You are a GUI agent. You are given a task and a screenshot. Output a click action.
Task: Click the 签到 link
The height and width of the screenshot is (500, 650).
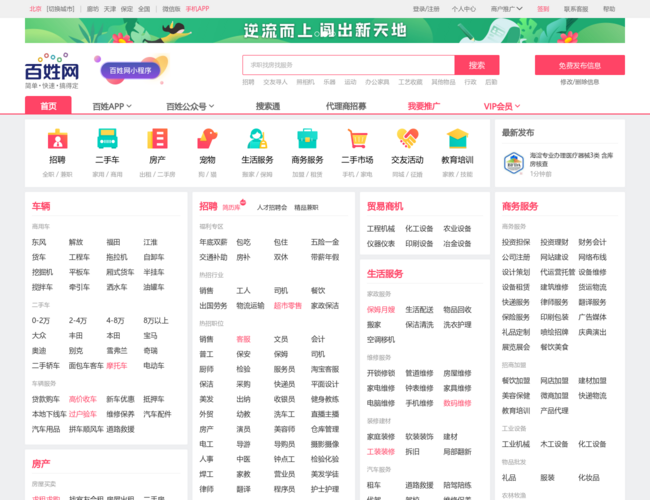pyautogui.click(x=543, y=9)
